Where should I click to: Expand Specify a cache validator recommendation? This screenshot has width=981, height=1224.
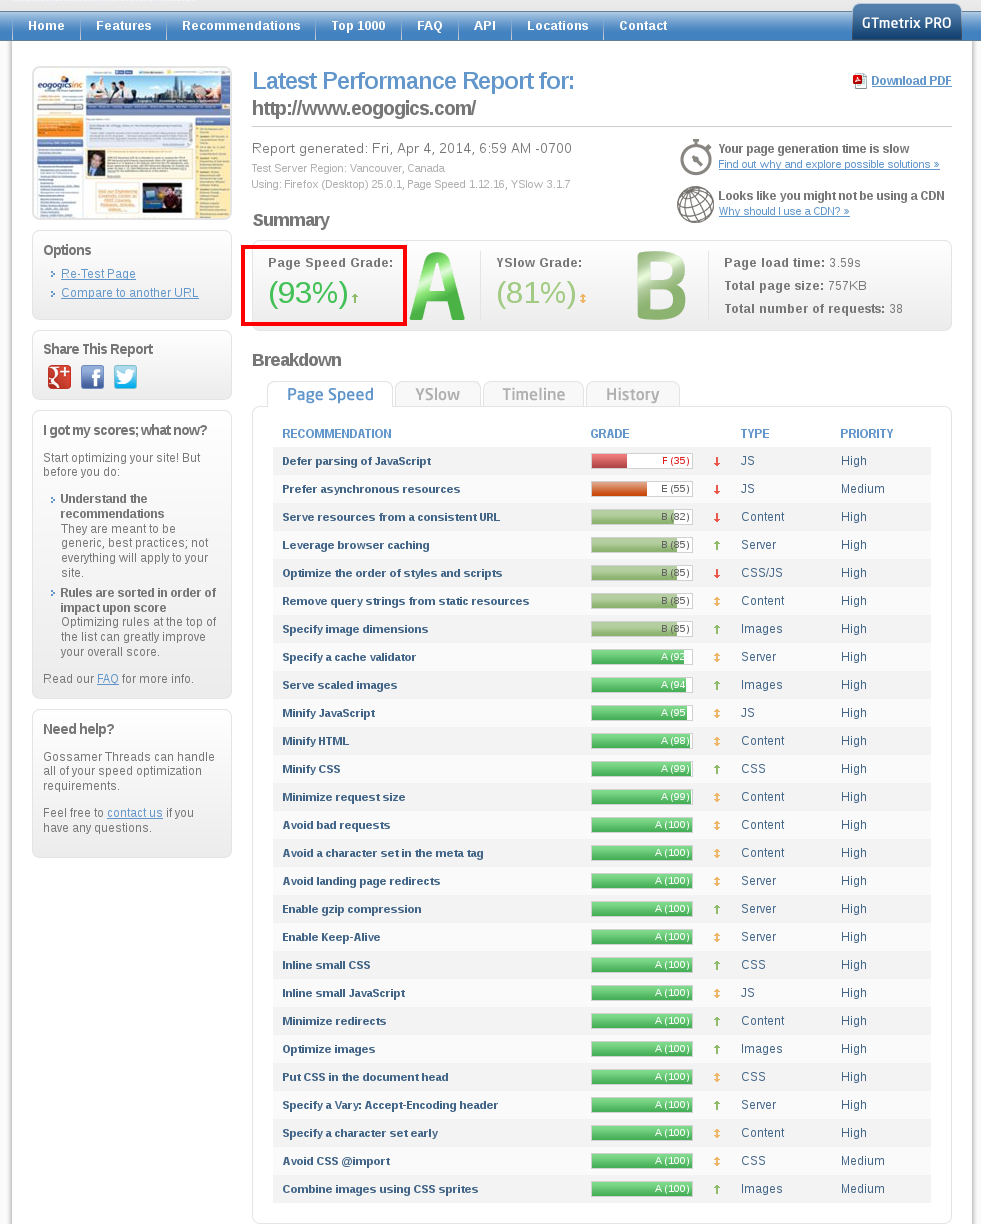pos(349,657)
